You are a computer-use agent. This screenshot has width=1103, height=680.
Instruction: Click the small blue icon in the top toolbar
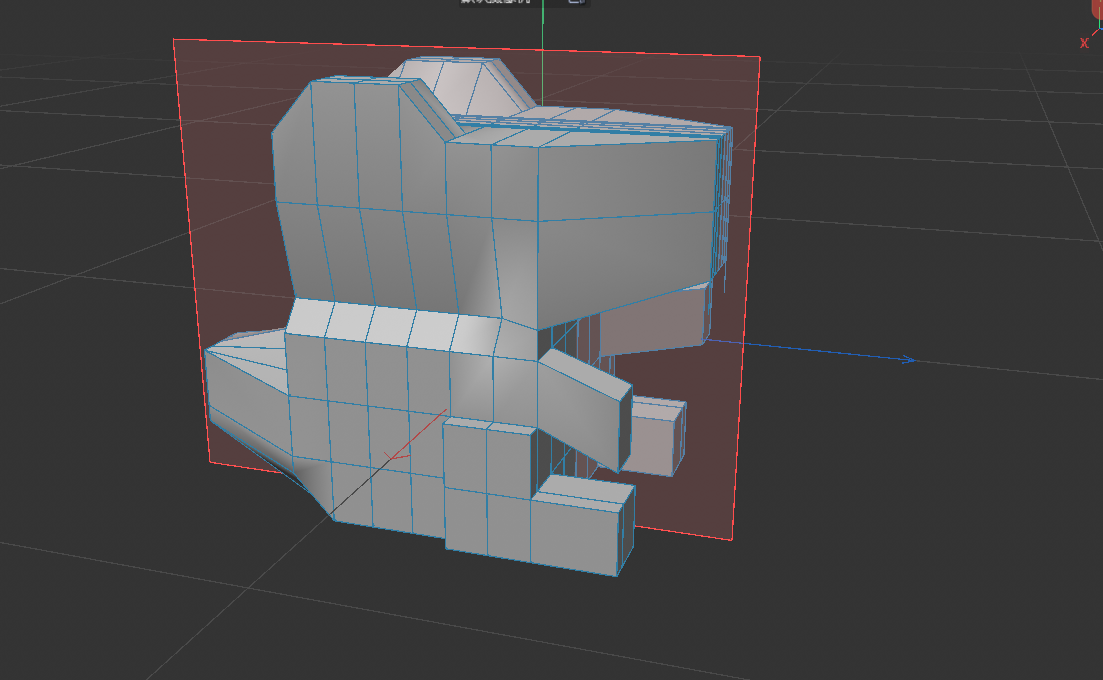coord(576,4)
